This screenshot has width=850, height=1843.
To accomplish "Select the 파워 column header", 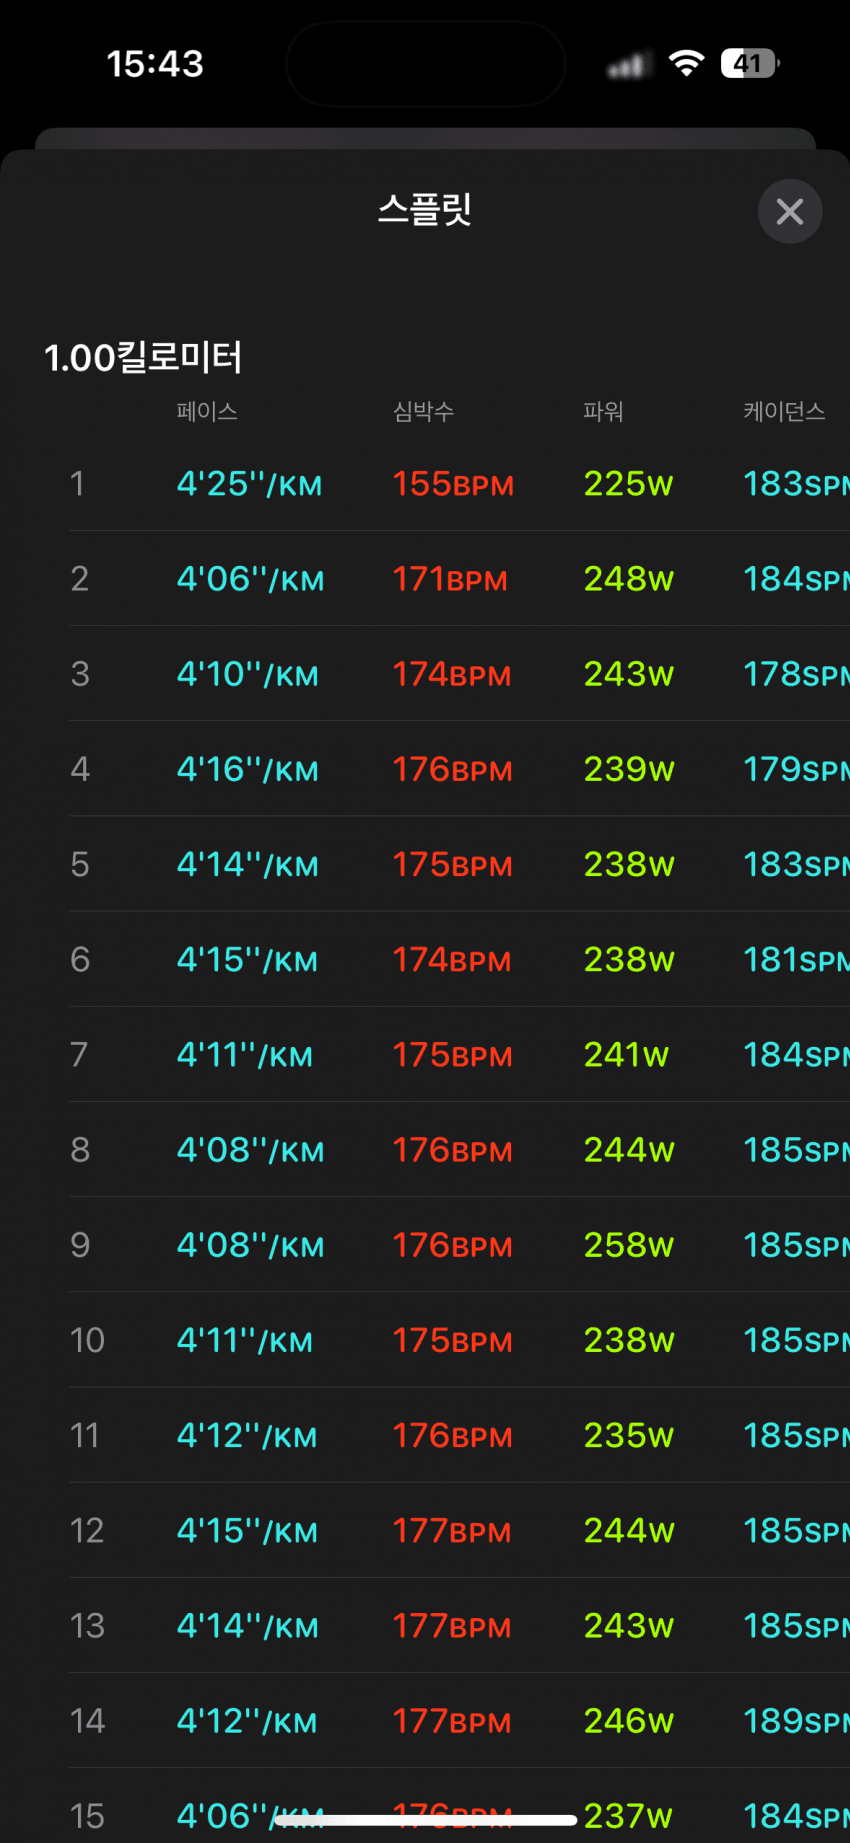I will click(x=603, y=412).
